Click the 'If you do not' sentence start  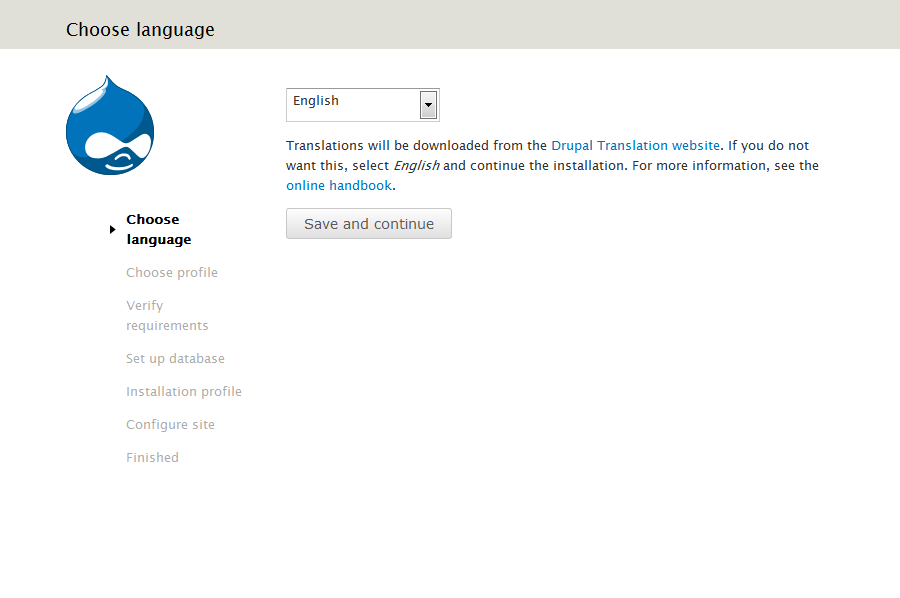tap(768, 145)
